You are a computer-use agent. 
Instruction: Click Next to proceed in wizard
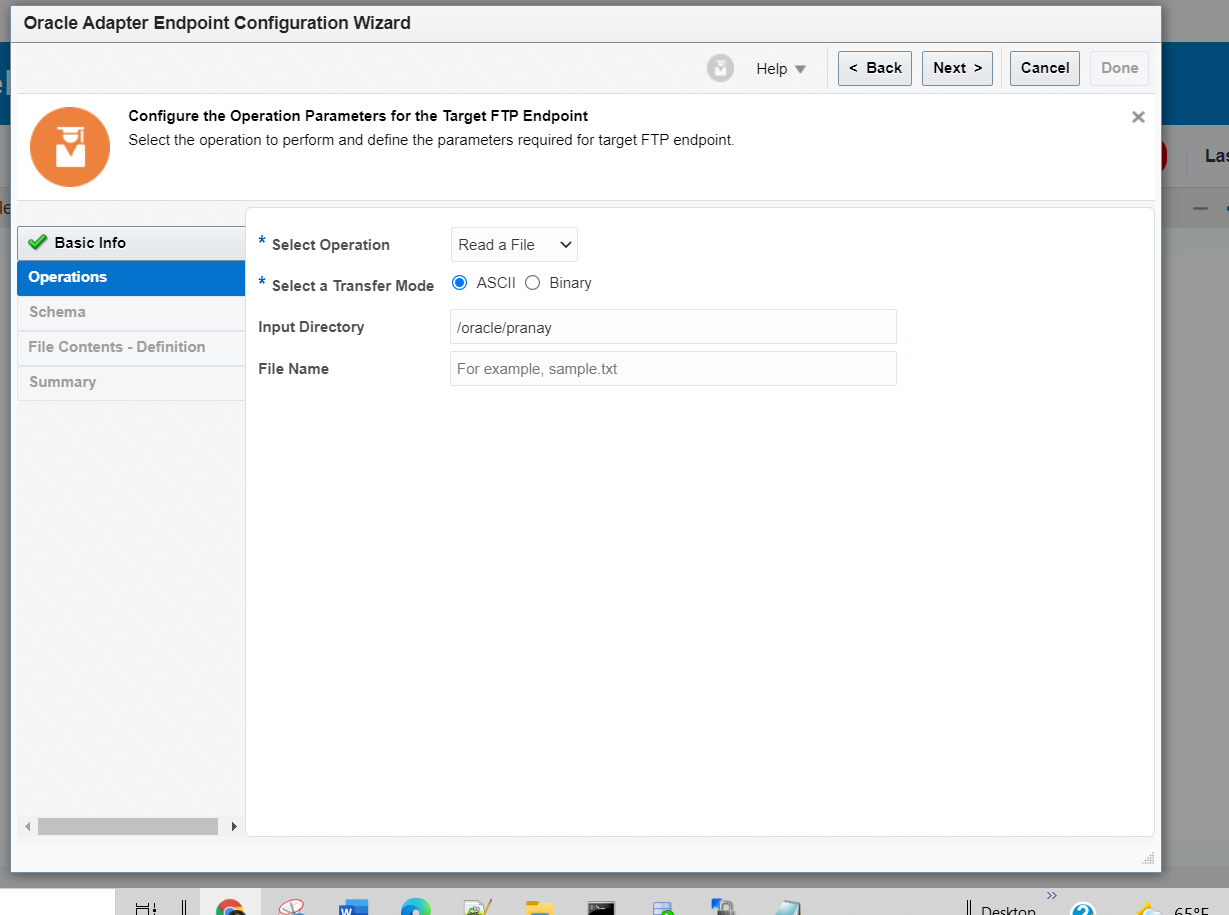pos(957,68)
